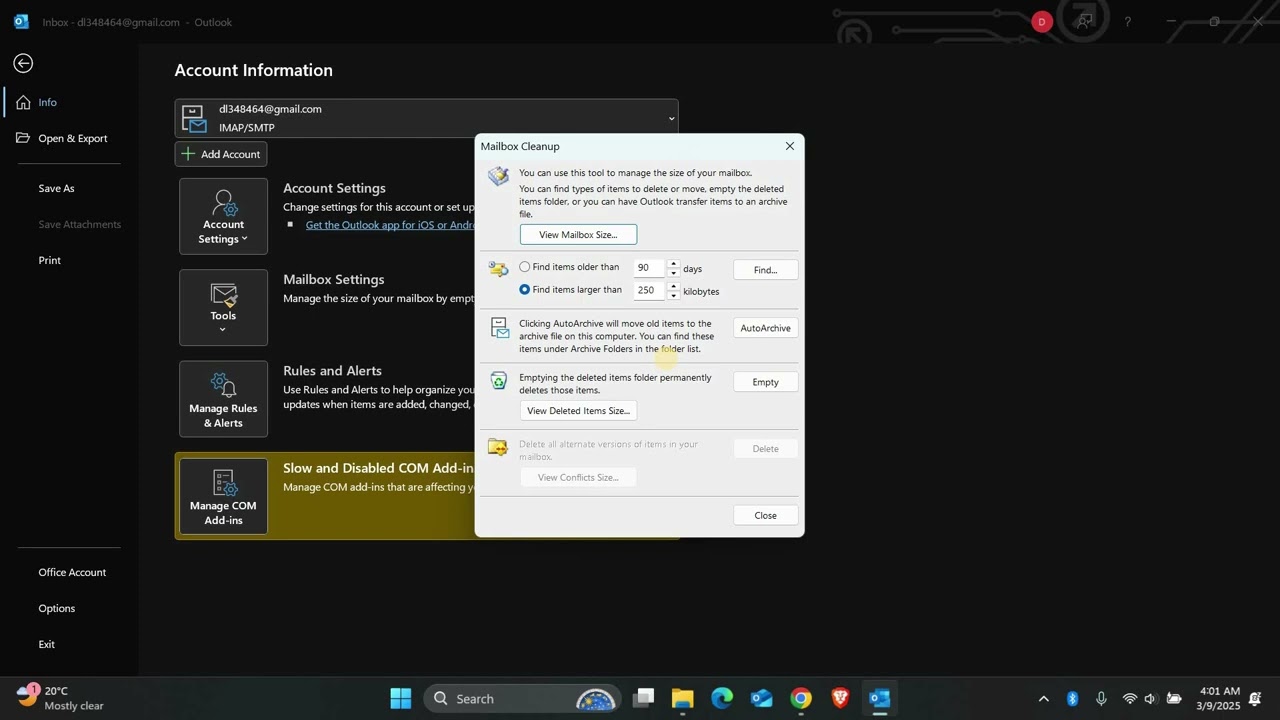
Task: Click the days value field showing 90
Action: click(649, 268)
